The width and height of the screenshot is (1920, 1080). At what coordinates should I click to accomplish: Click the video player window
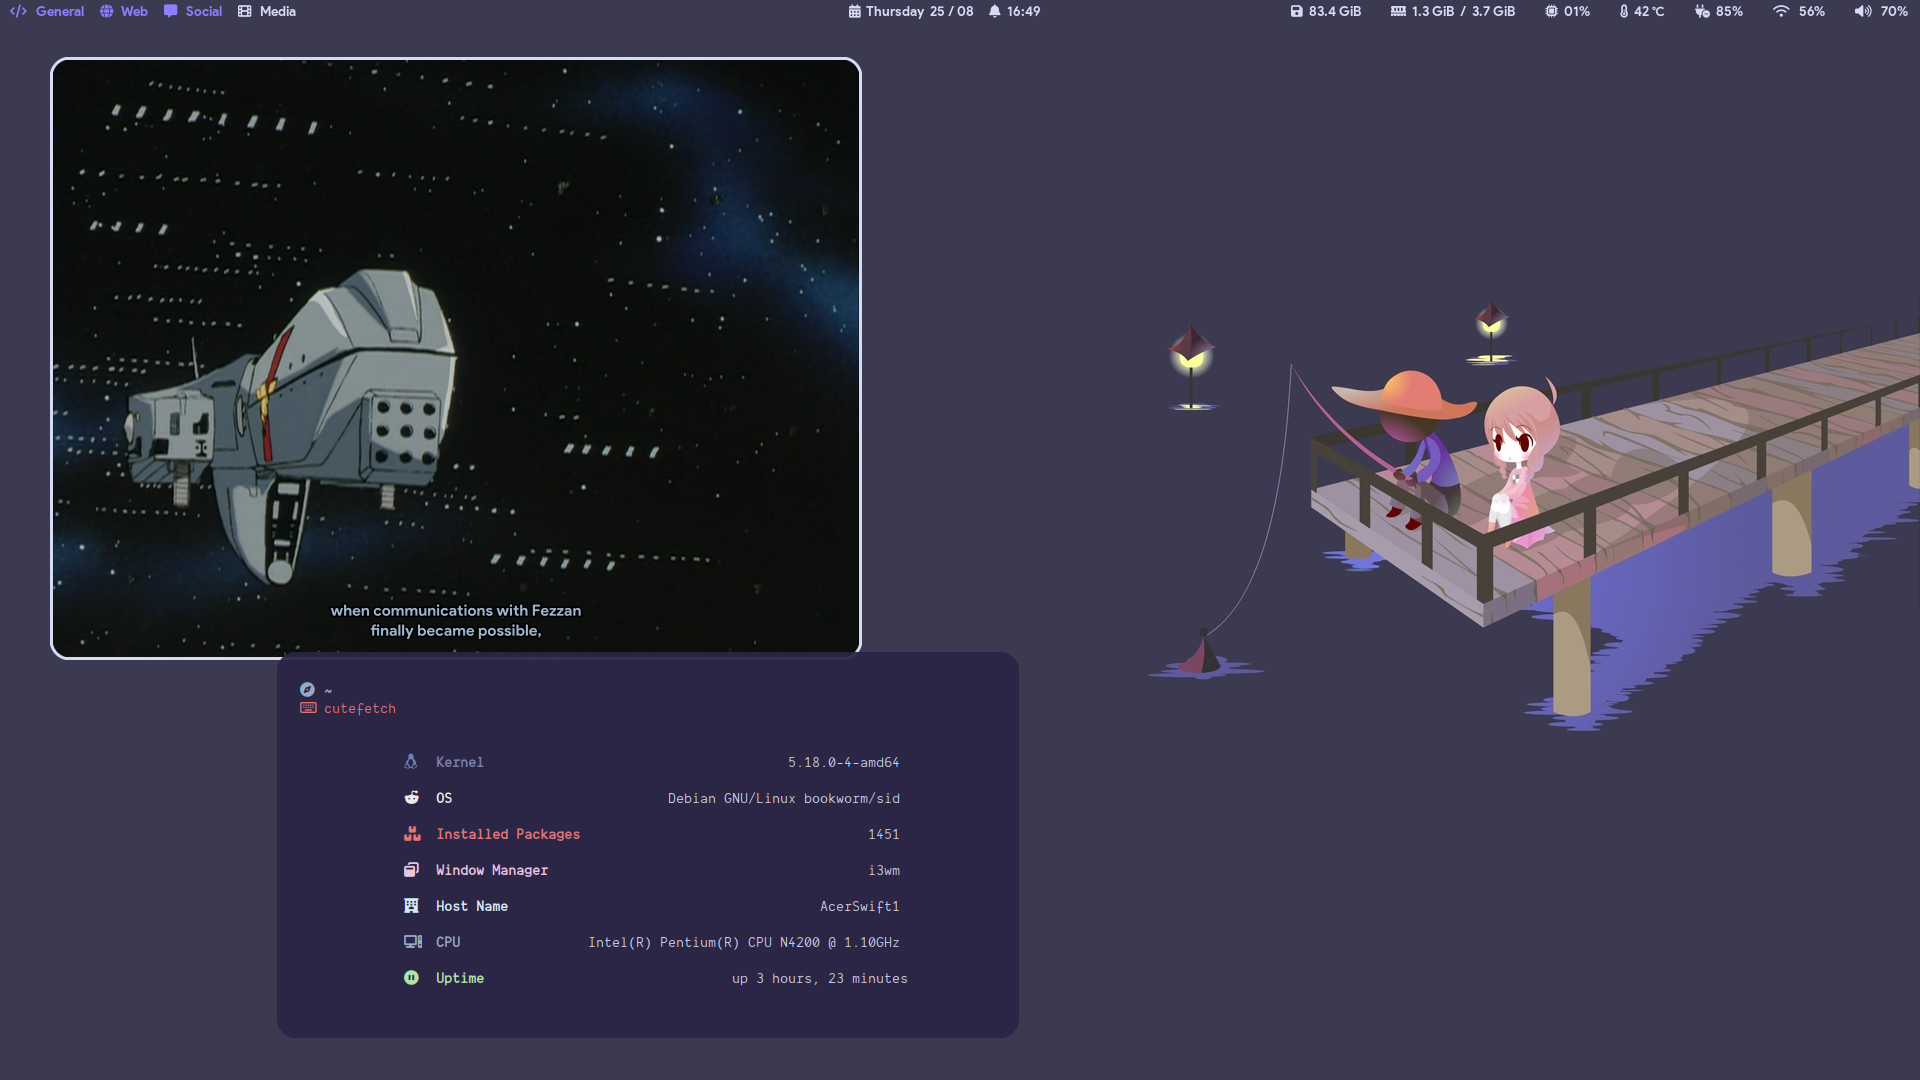click(456, 358)
